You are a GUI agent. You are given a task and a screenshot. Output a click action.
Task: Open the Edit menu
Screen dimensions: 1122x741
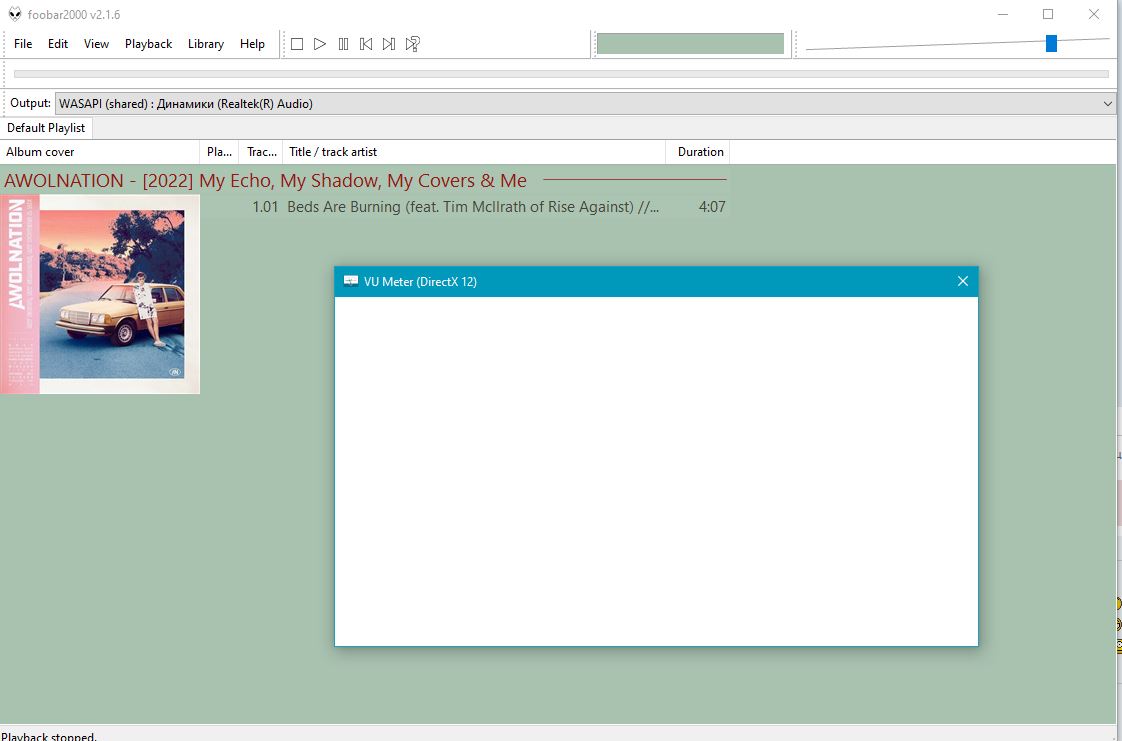point(58,44)
